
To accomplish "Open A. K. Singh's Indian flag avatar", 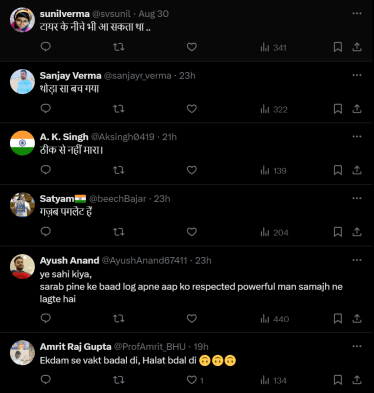I will click(x=22, y=143).
